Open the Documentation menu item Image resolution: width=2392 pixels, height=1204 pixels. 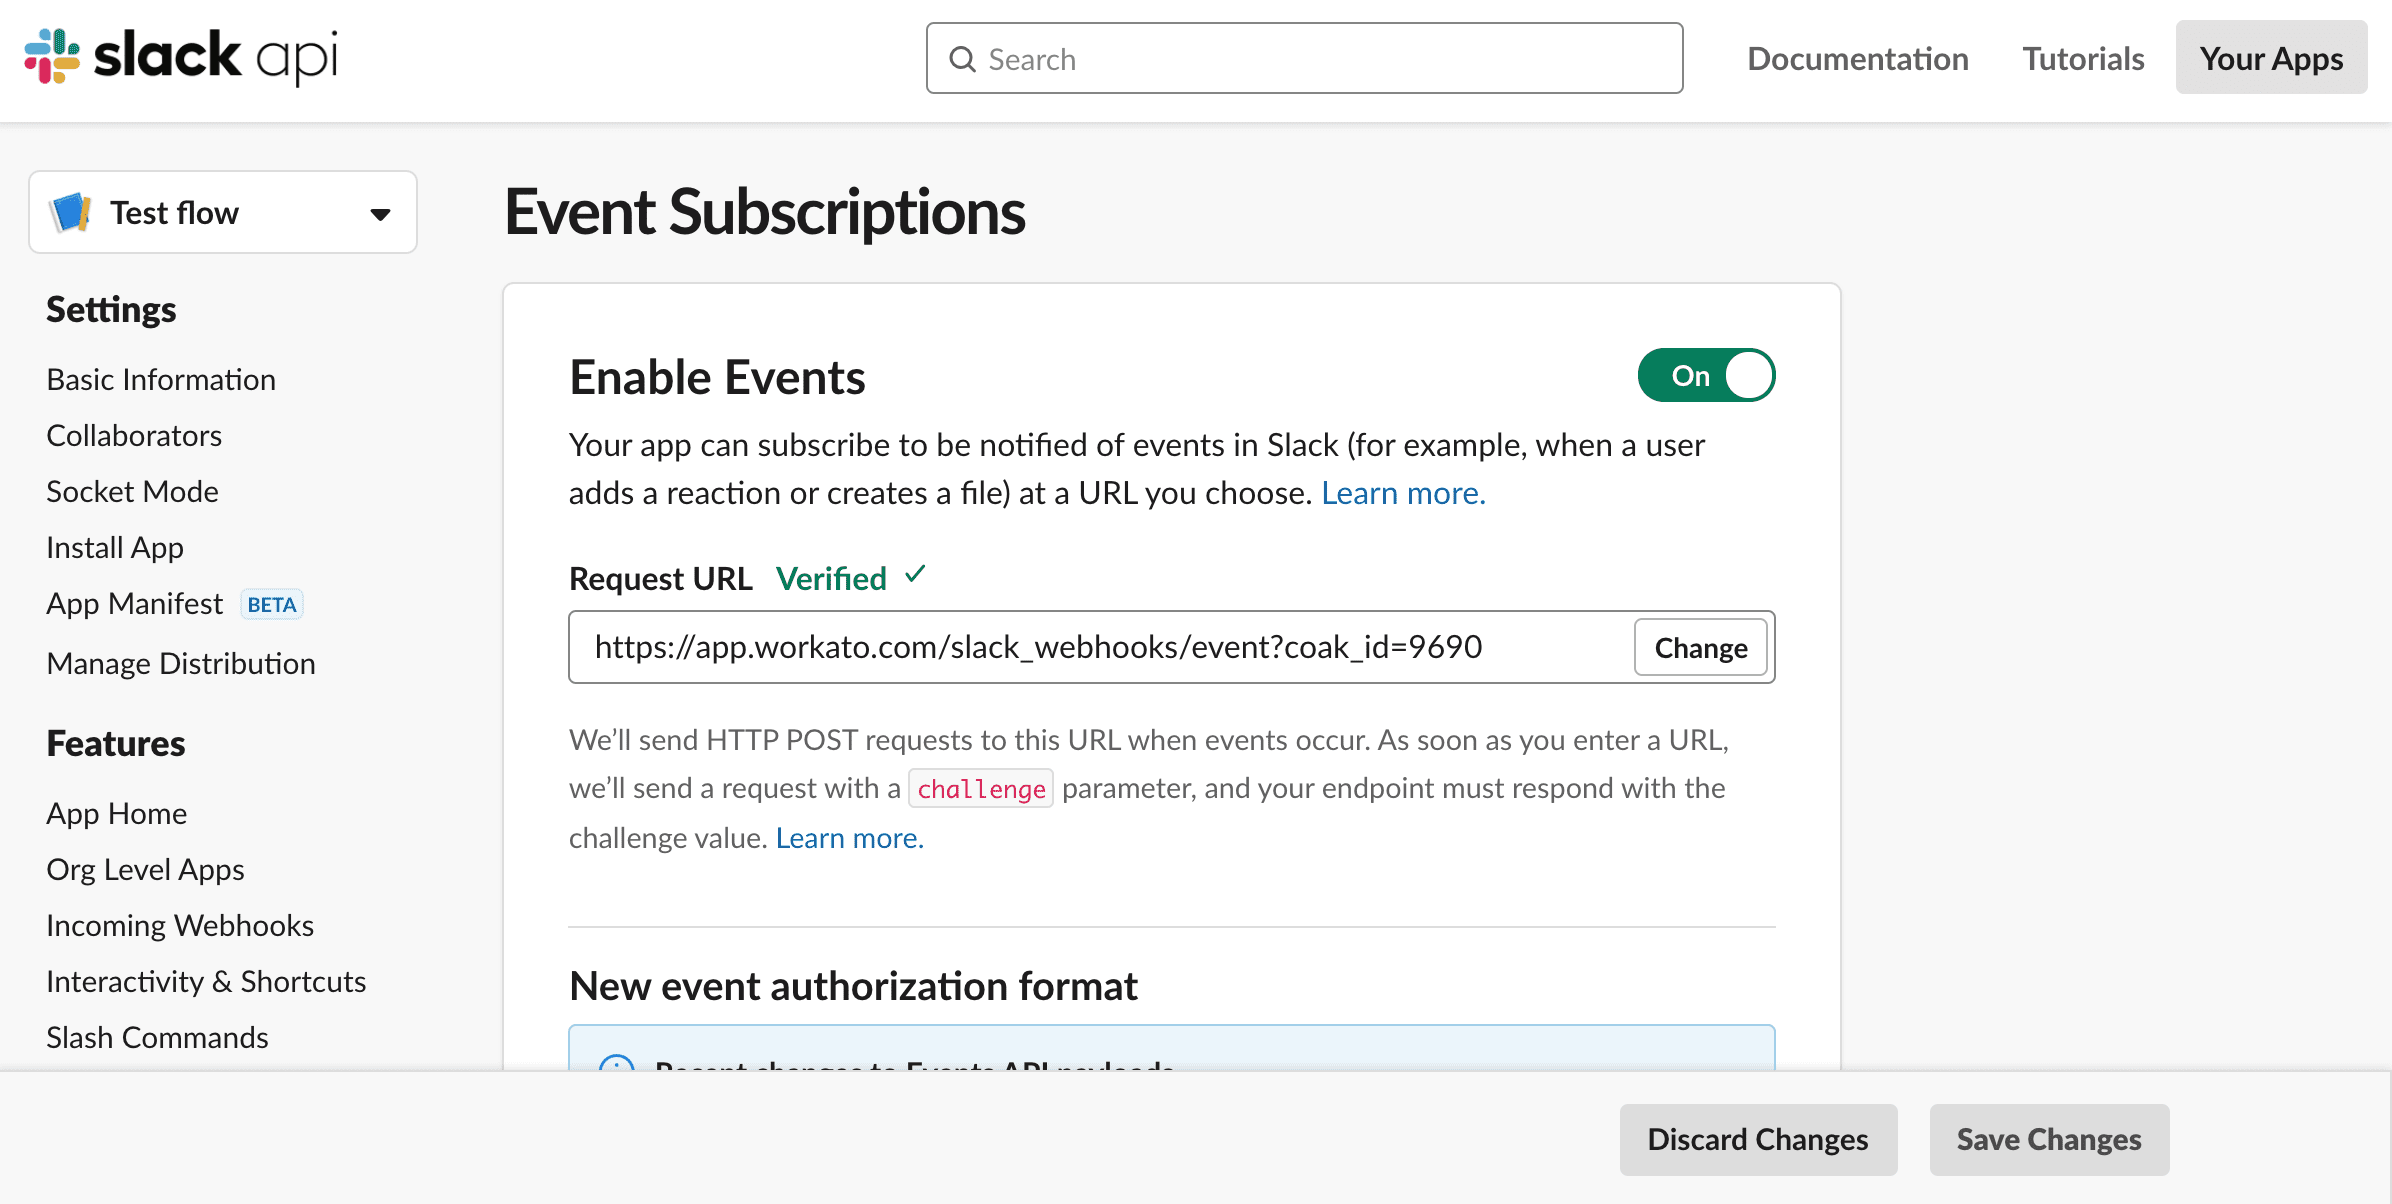1857,59
